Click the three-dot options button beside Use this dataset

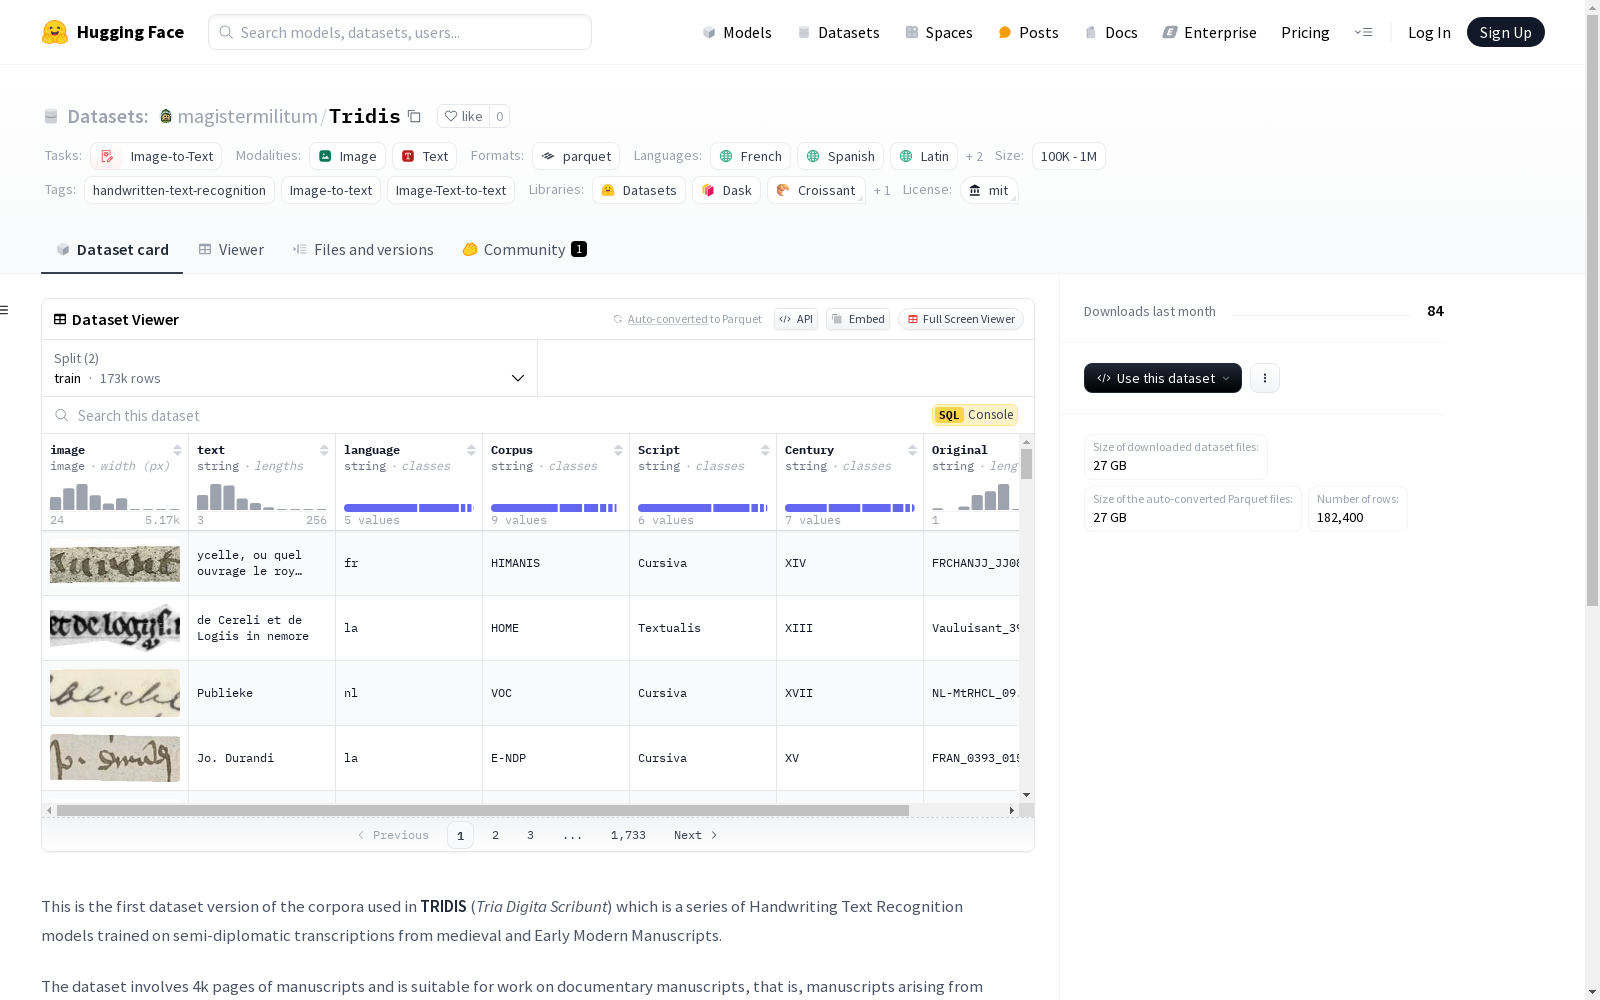tap(1265, 378)
